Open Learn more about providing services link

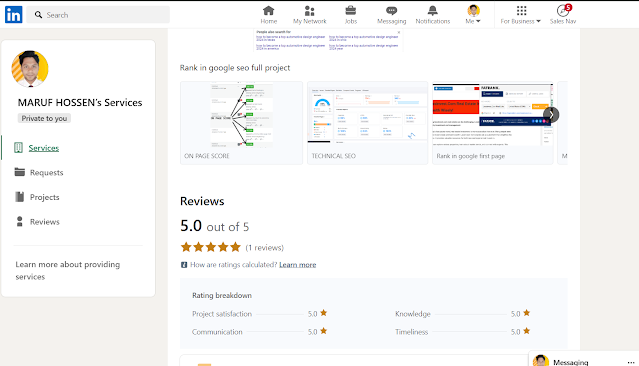(x=68, y=271)
